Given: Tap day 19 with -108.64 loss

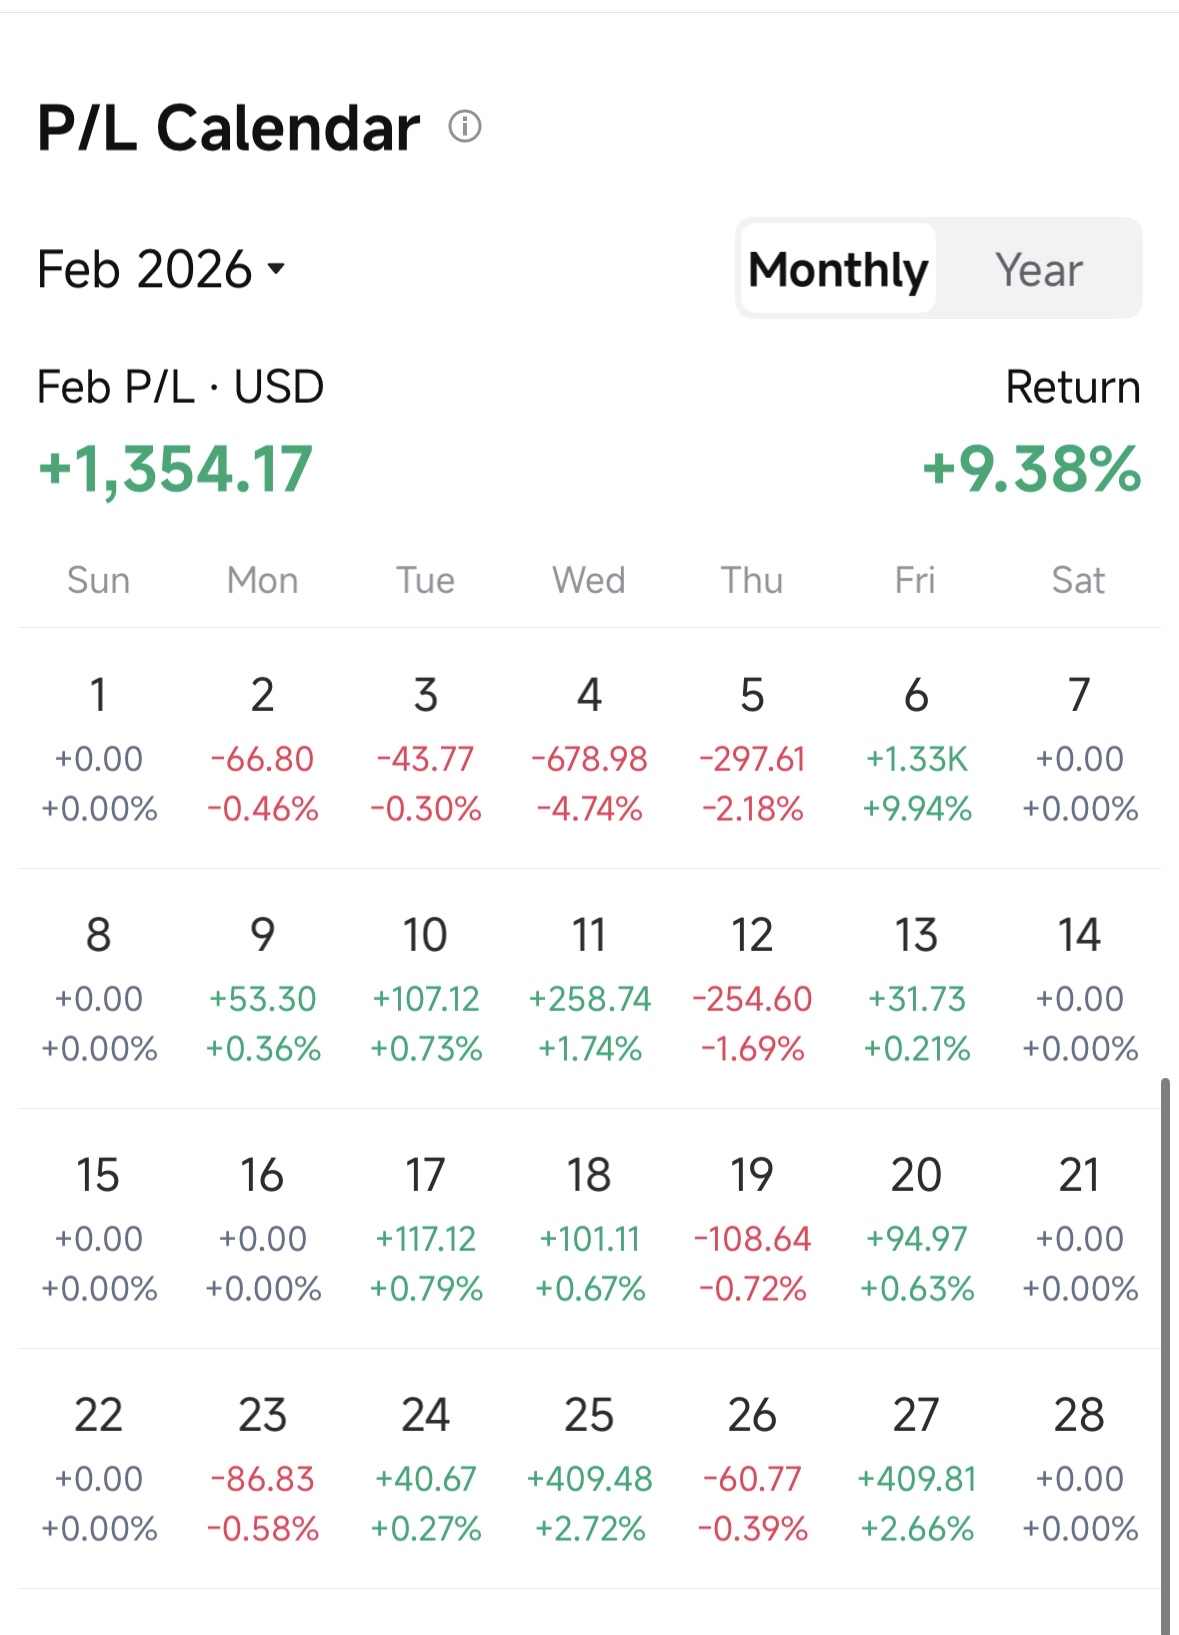Looking at the screenshot, I should [x=752, y=1229].
